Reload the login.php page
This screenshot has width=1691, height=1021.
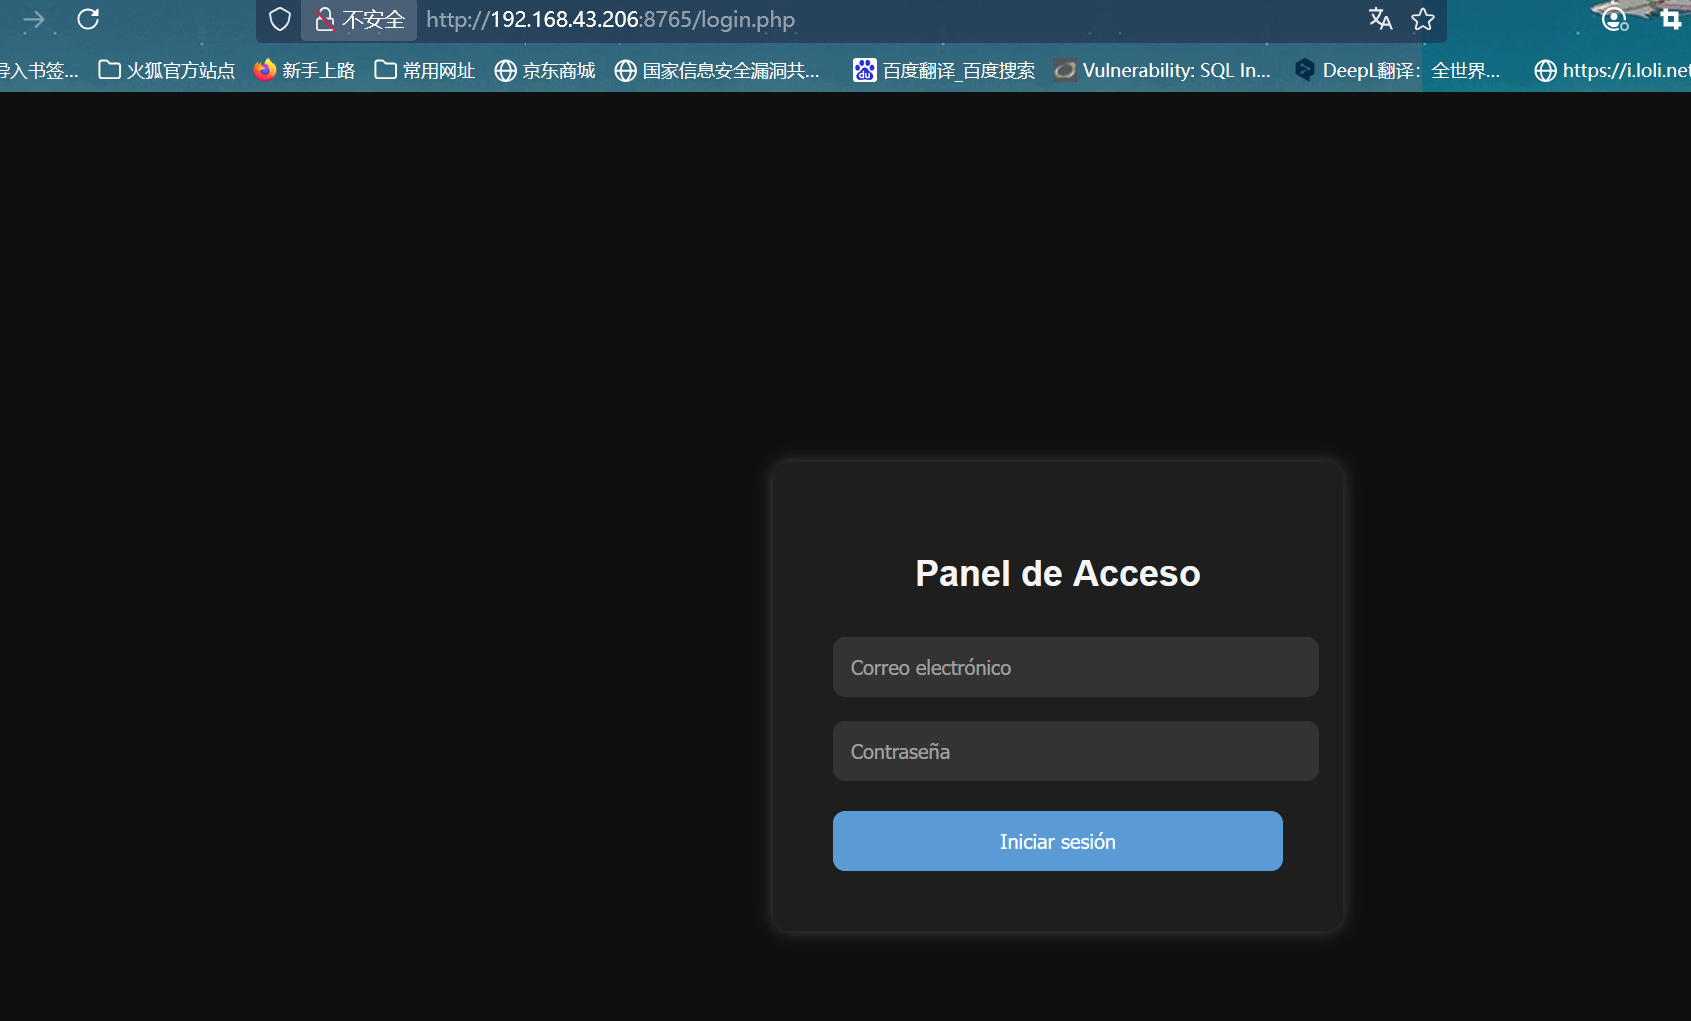click(x=88, y=19)
